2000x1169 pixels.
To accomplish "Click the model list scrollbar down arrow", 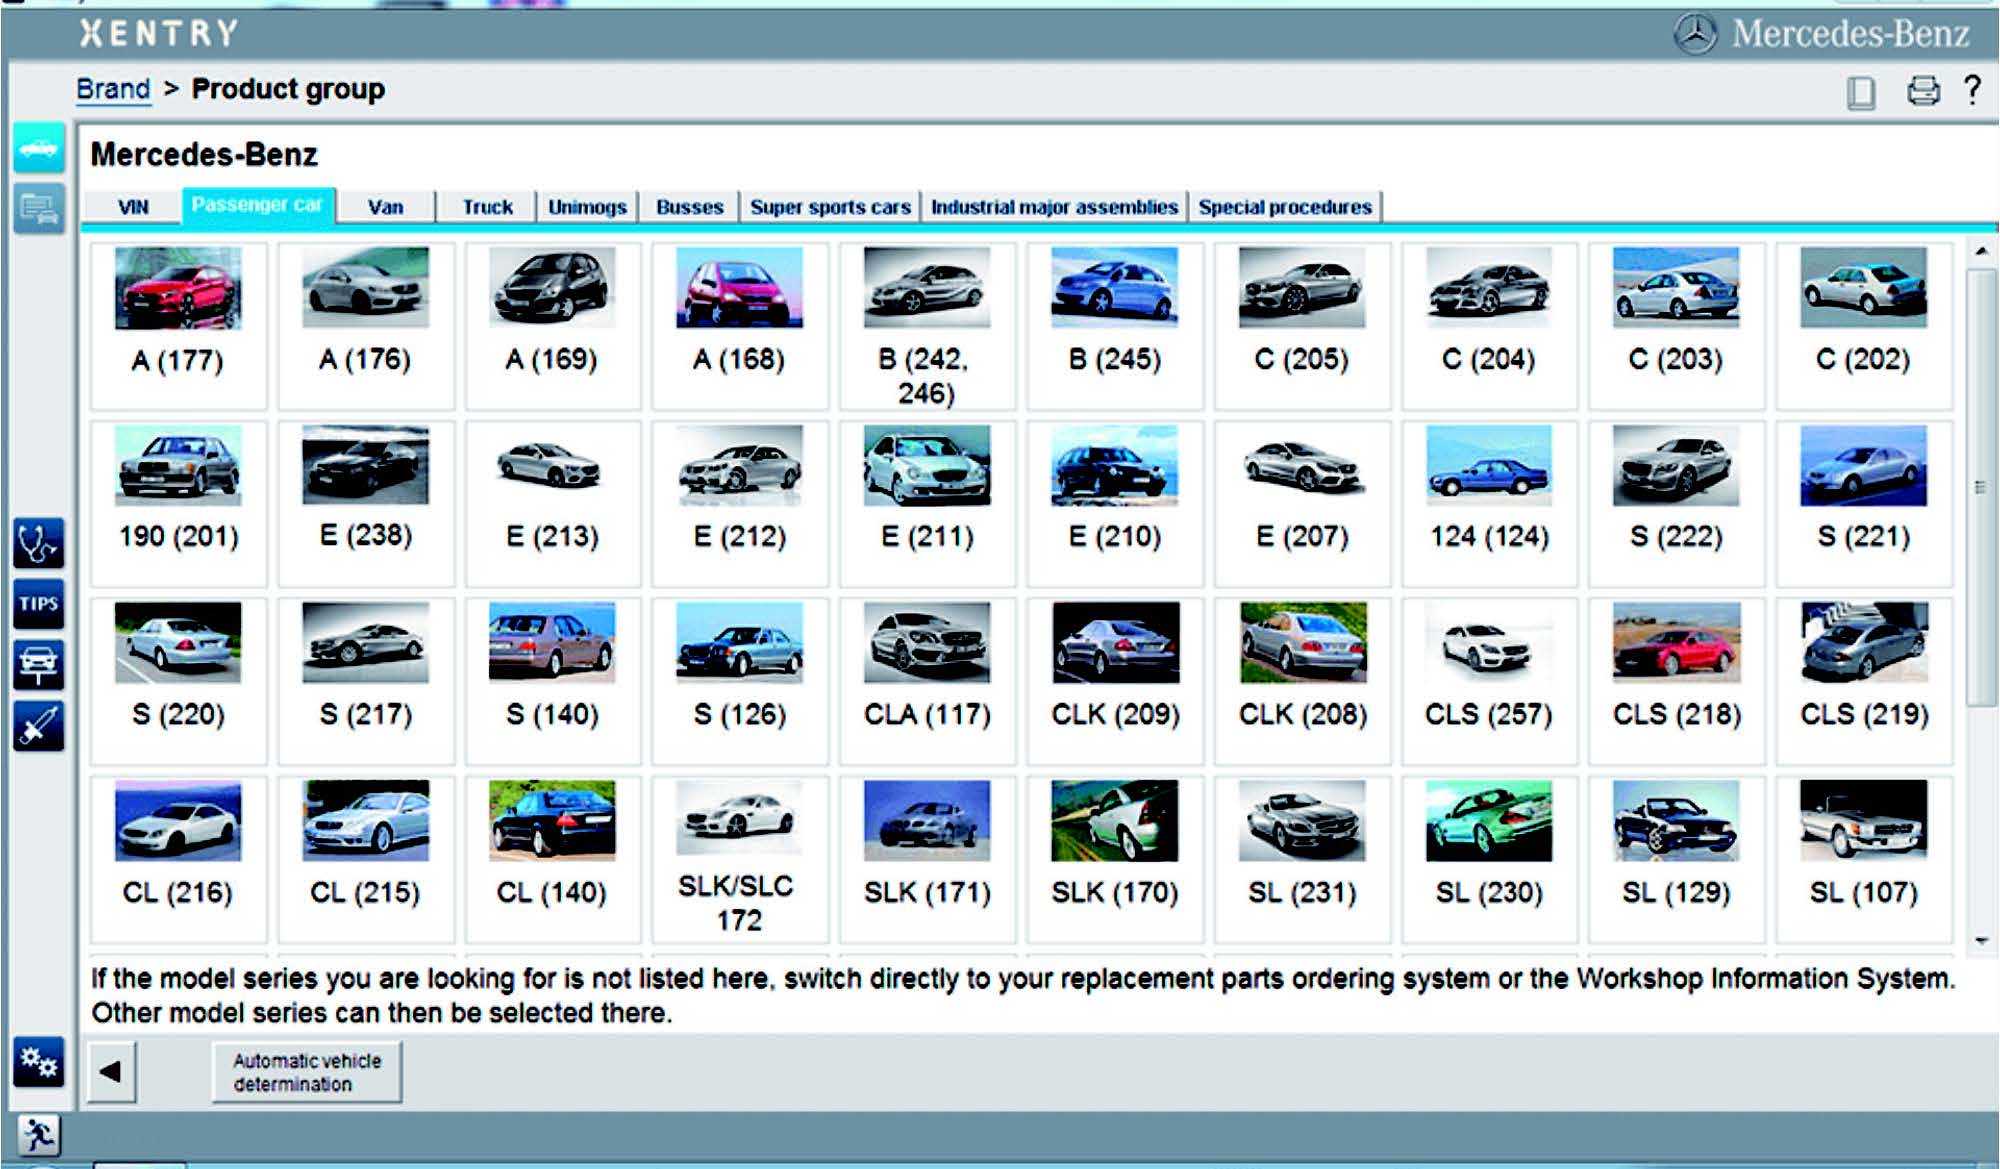I will coord(1981,941).
